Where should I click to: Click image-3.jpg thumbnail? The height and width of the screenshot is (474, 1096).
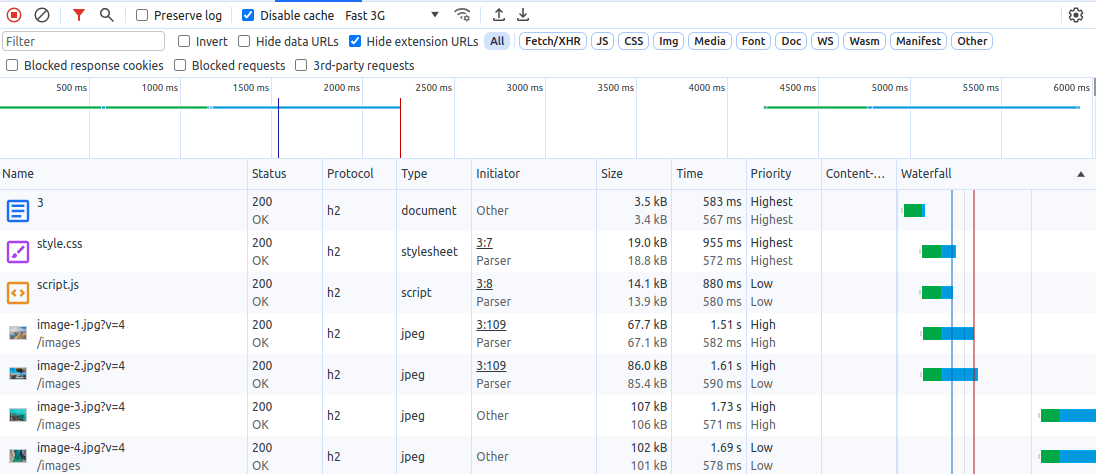tap(18, 415)
